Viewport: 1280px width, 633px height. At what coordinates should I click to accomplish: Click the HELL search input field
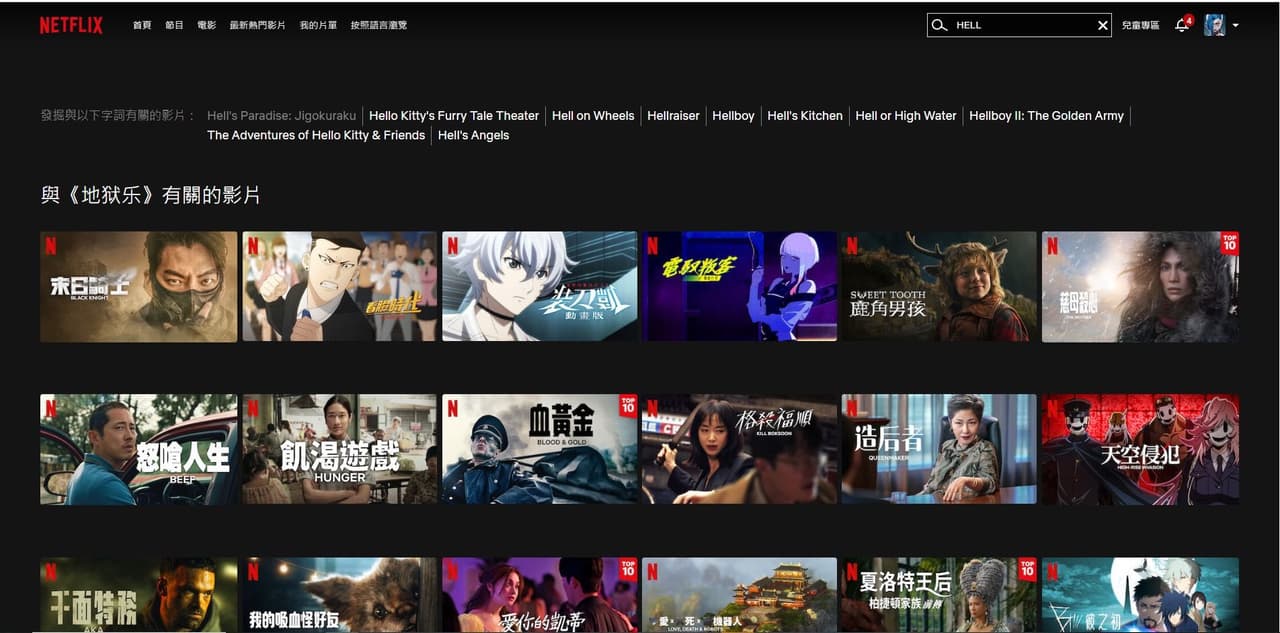1019,25
